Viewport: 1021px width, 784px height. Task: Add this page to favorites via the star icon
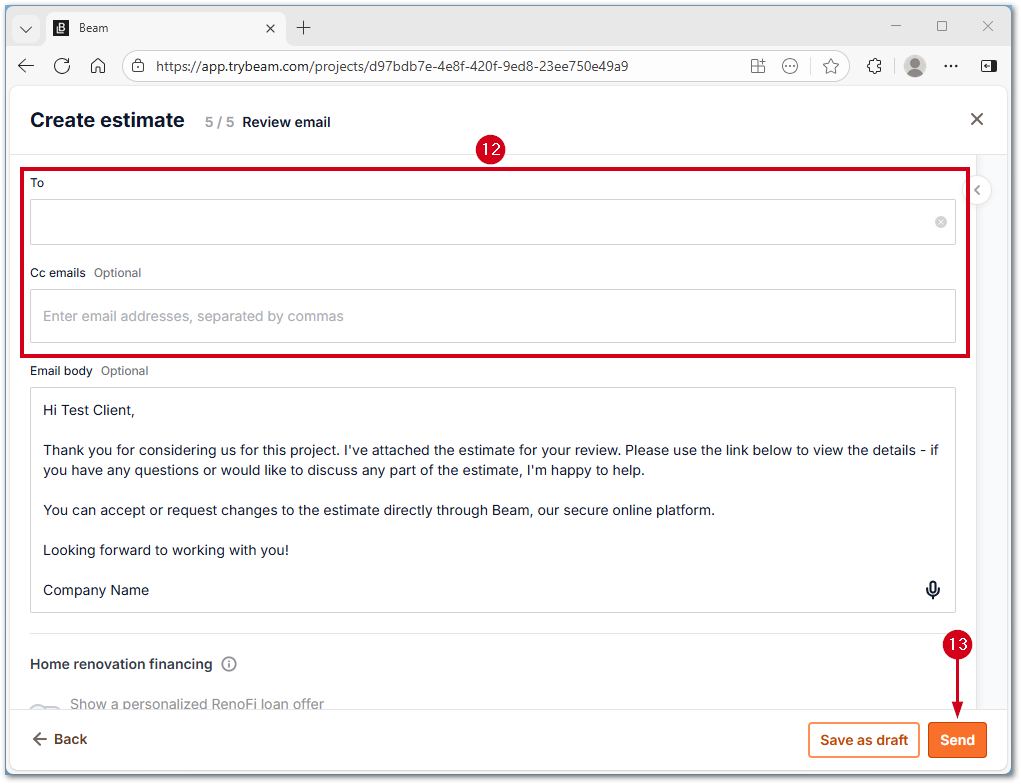[831, 65]
